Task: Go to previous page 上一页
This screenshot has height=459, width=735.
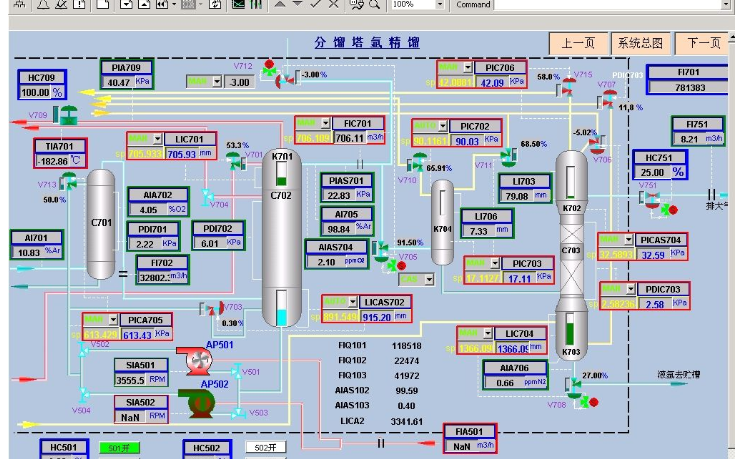Action: coord(578,44)
